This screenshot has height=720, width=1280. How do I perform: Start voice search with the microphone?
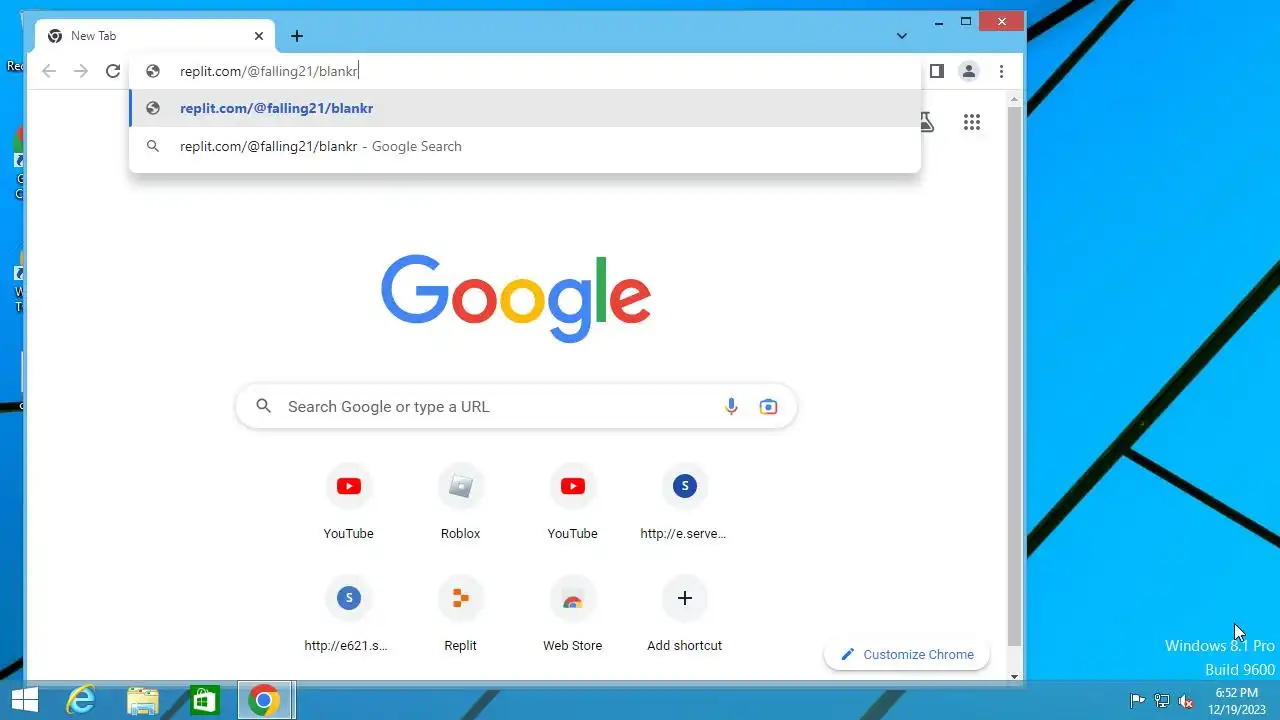(731, 406)
